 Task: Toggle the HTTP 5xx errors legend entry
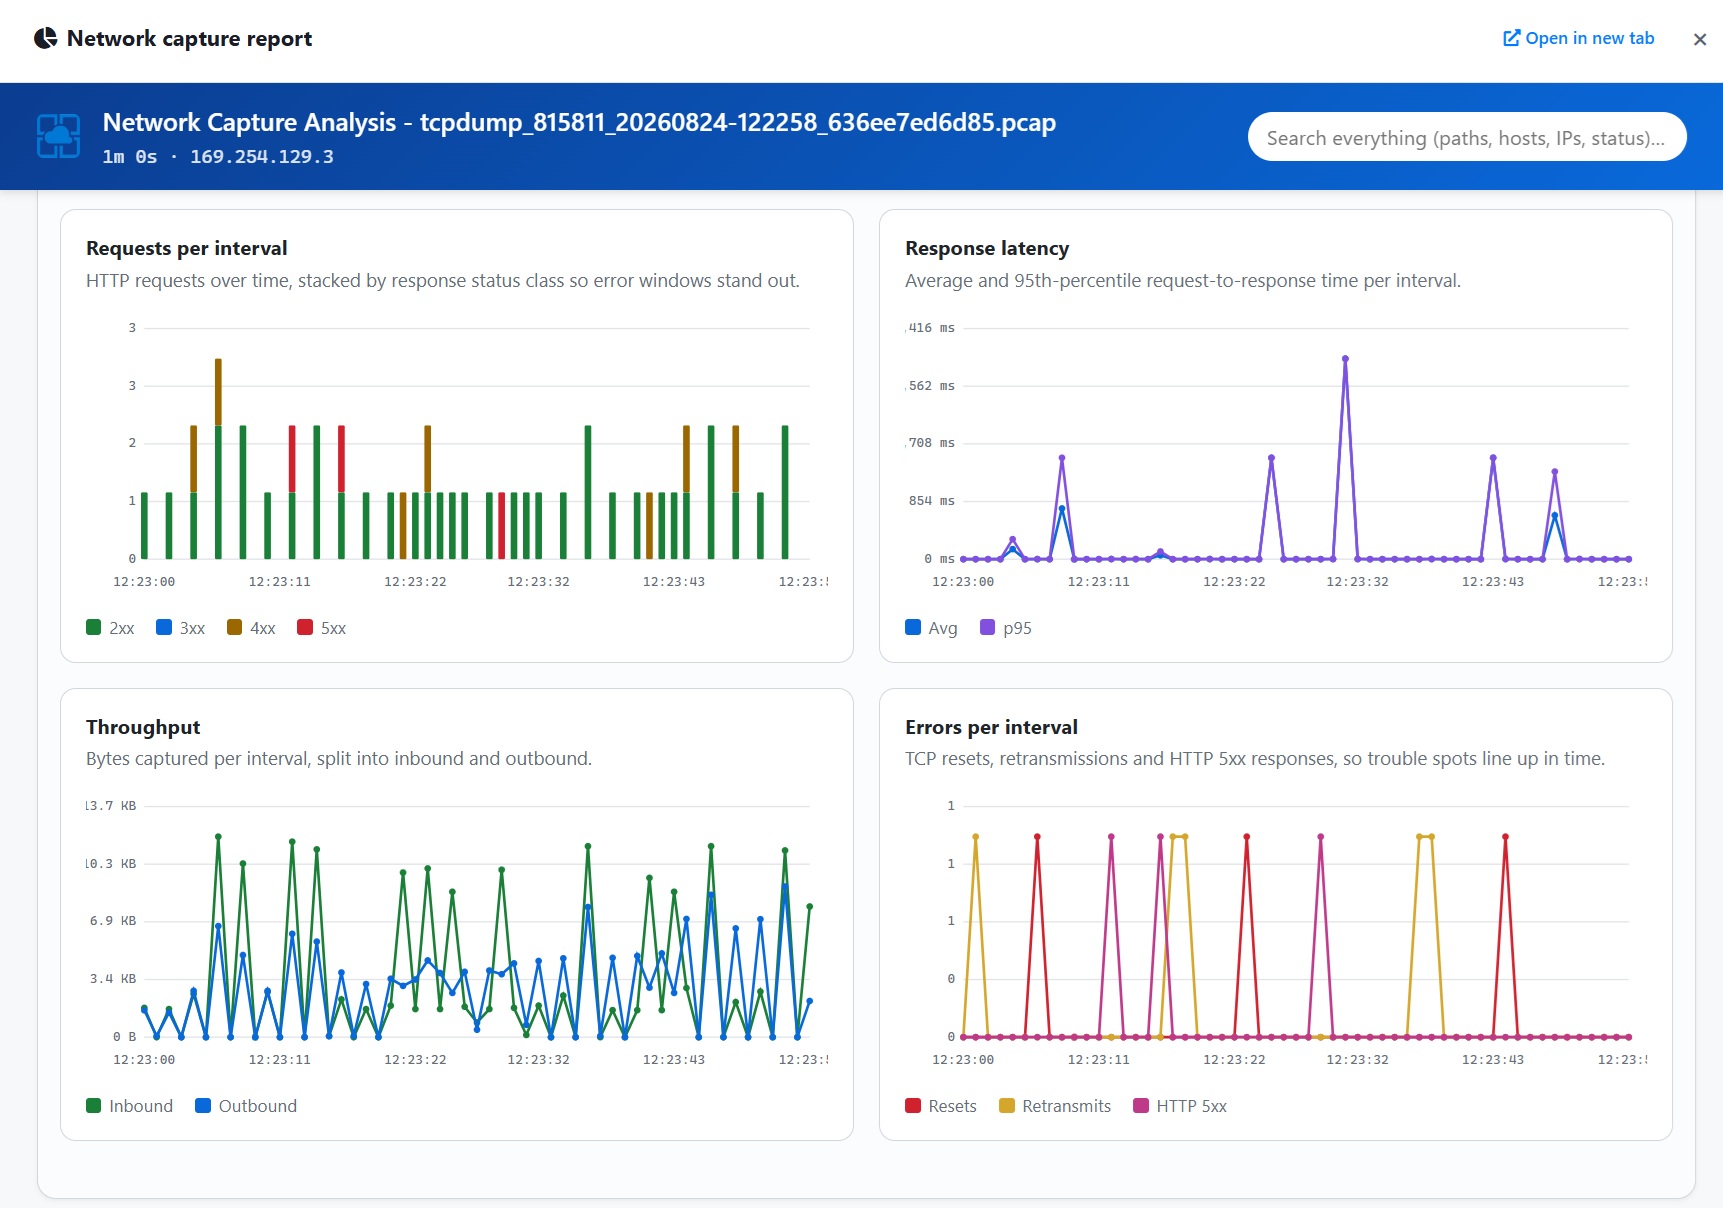1180,1106
